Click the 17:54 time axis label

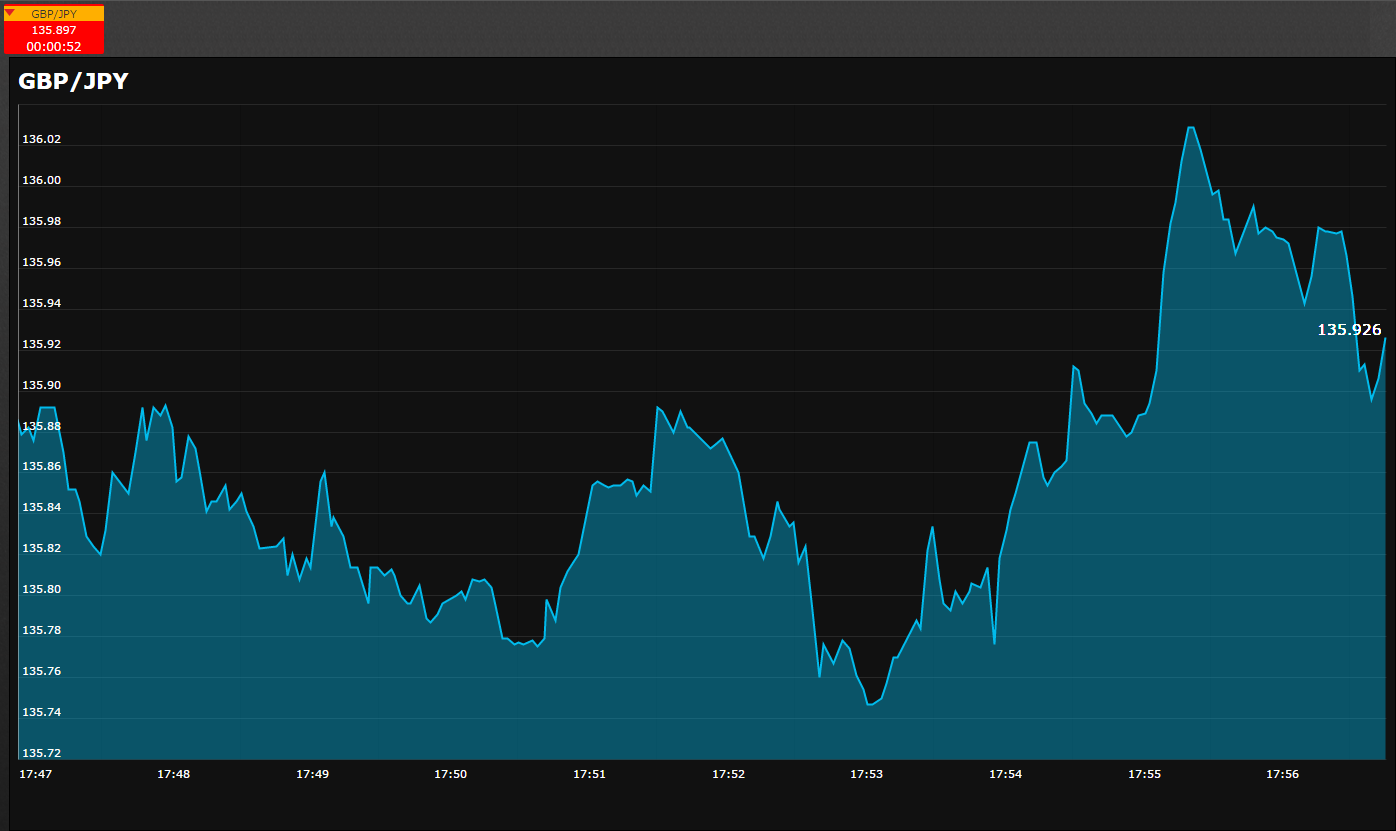point(1006,774)
